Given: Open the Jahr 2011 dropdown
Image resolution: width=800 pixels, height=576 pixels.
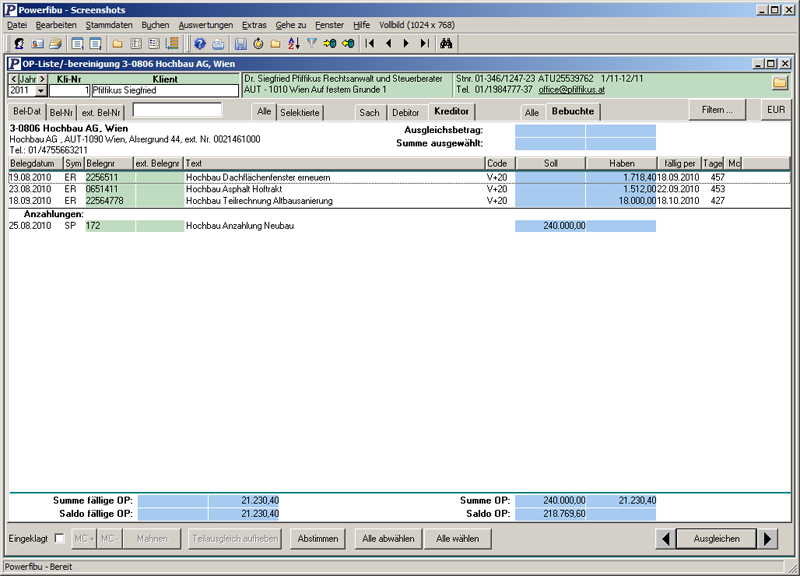Looking at the screenshot, I should [41, 91].
